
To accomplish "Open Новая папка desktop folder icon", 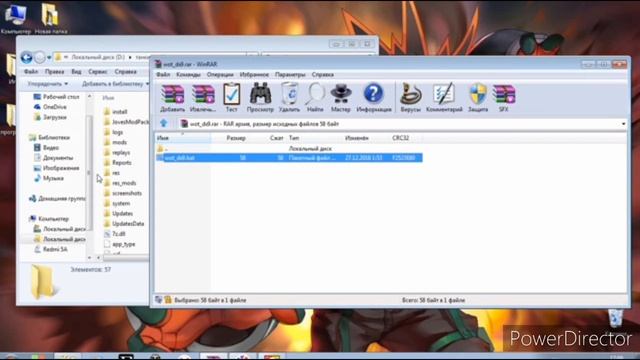I will [51, 19].
